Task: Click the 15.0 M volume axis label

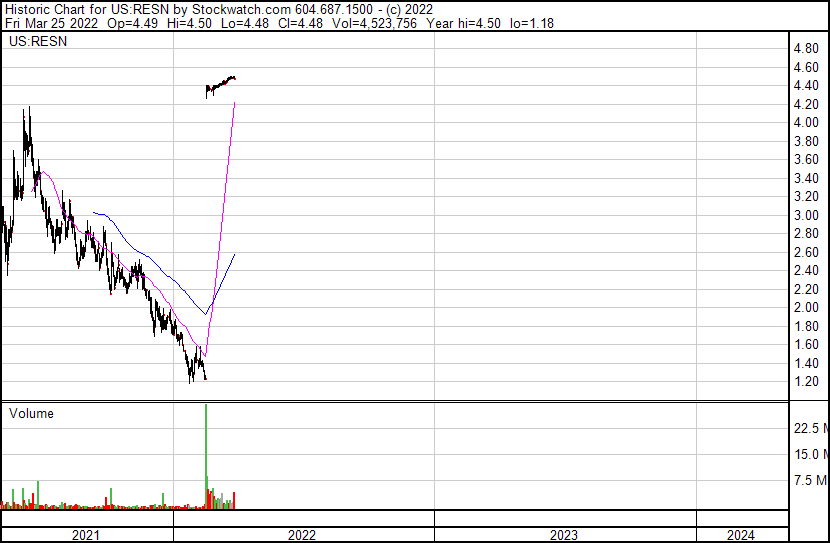Action: click(810, 454)
